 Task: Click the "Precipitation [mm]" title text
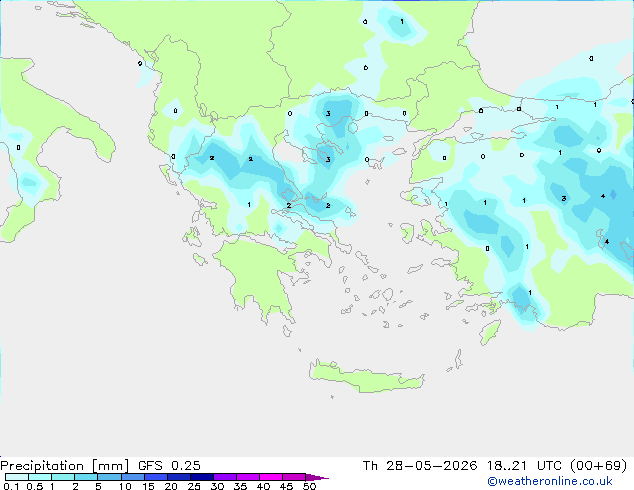(65, 466)
